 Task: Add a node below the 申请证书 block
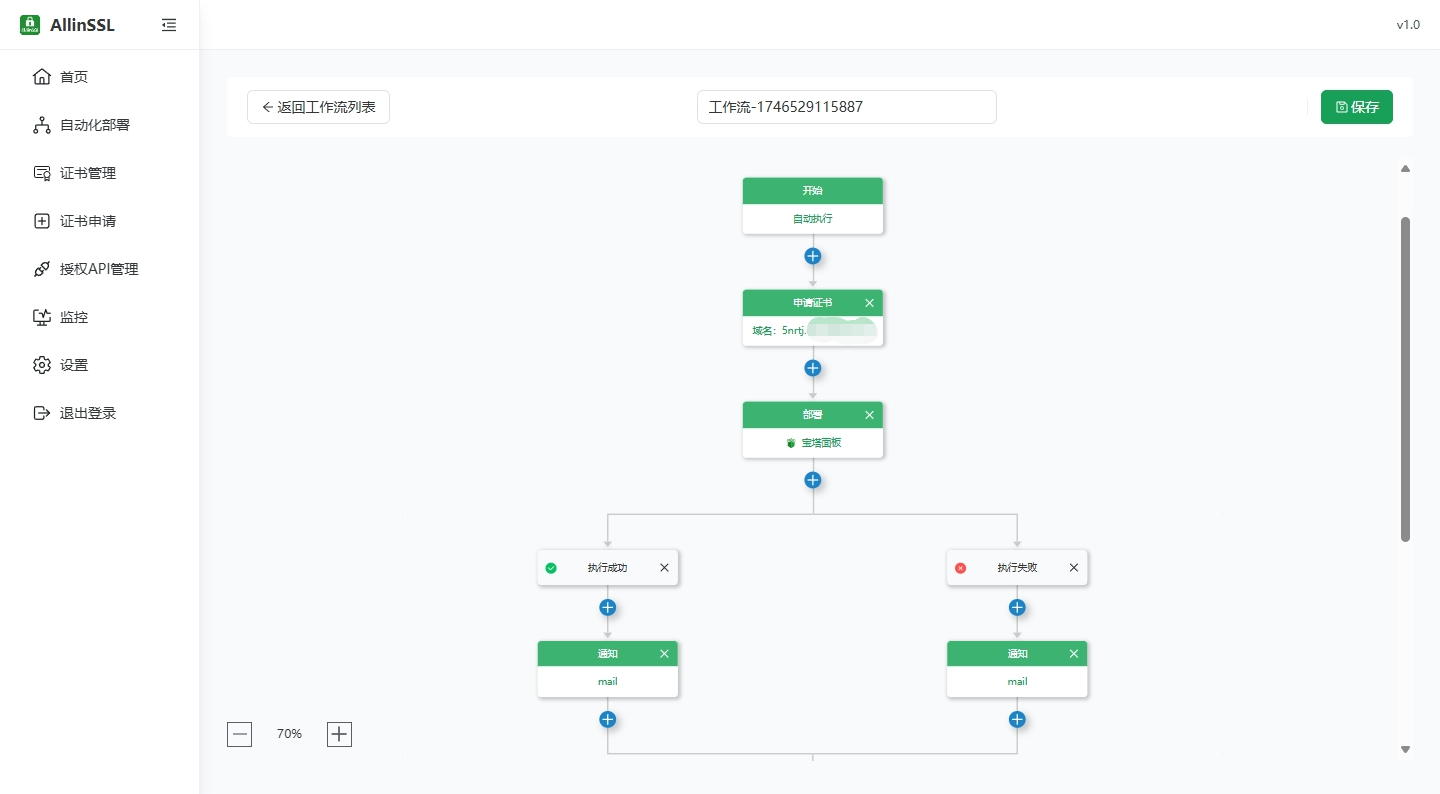pos(813,368)
